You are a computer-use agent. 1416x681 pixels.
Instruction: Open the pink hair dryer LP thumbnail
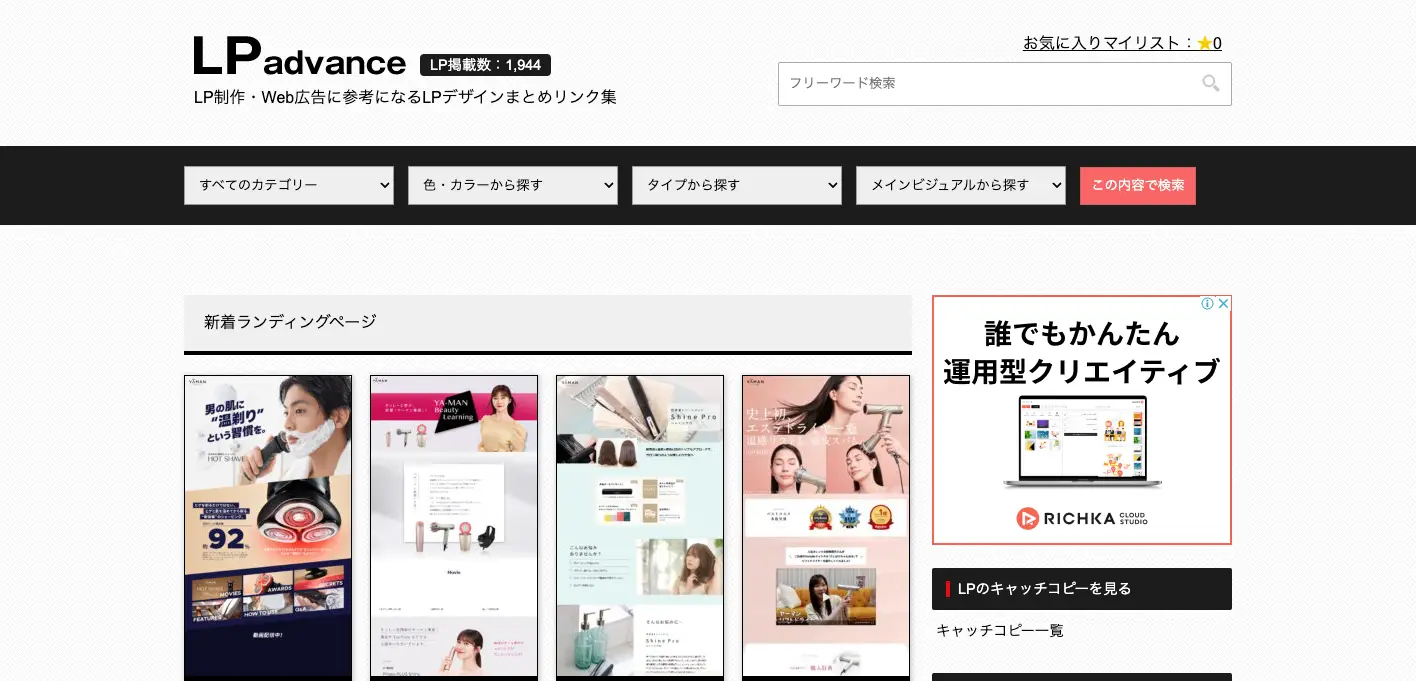(x=826, y=526)
